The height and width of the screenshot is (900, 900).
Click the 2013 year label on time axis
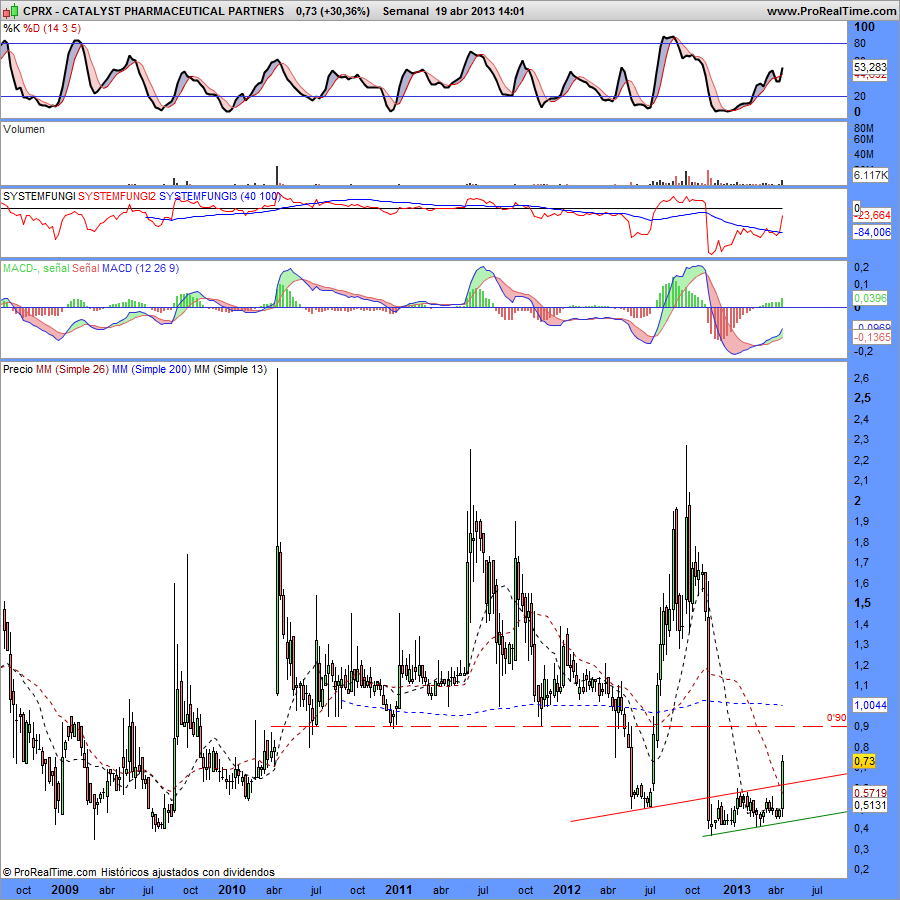coord(736,890)
